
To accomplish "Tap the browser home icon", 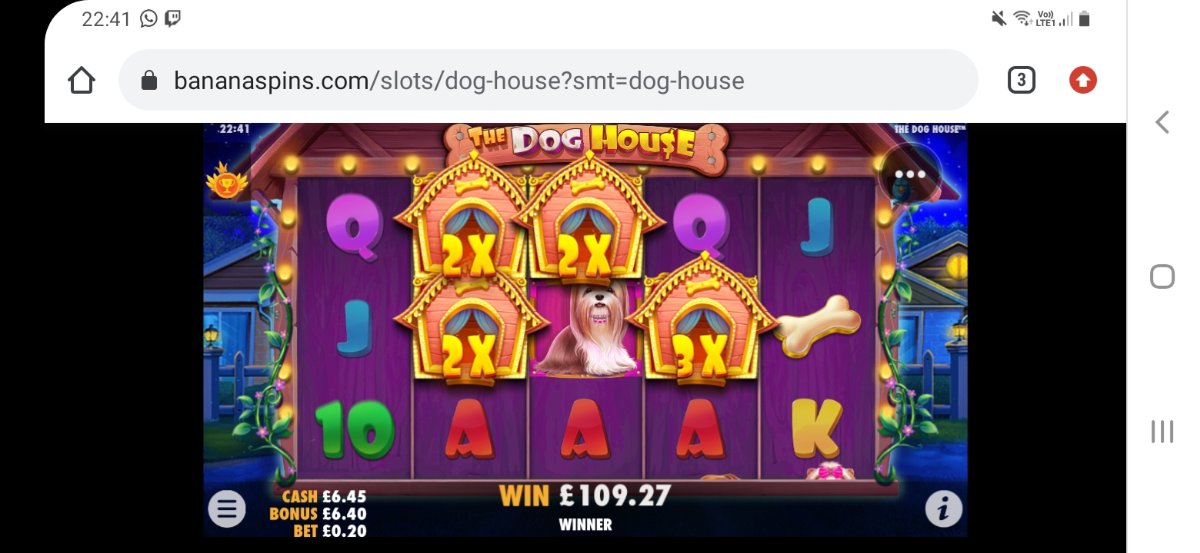I will tap(82, 80).
